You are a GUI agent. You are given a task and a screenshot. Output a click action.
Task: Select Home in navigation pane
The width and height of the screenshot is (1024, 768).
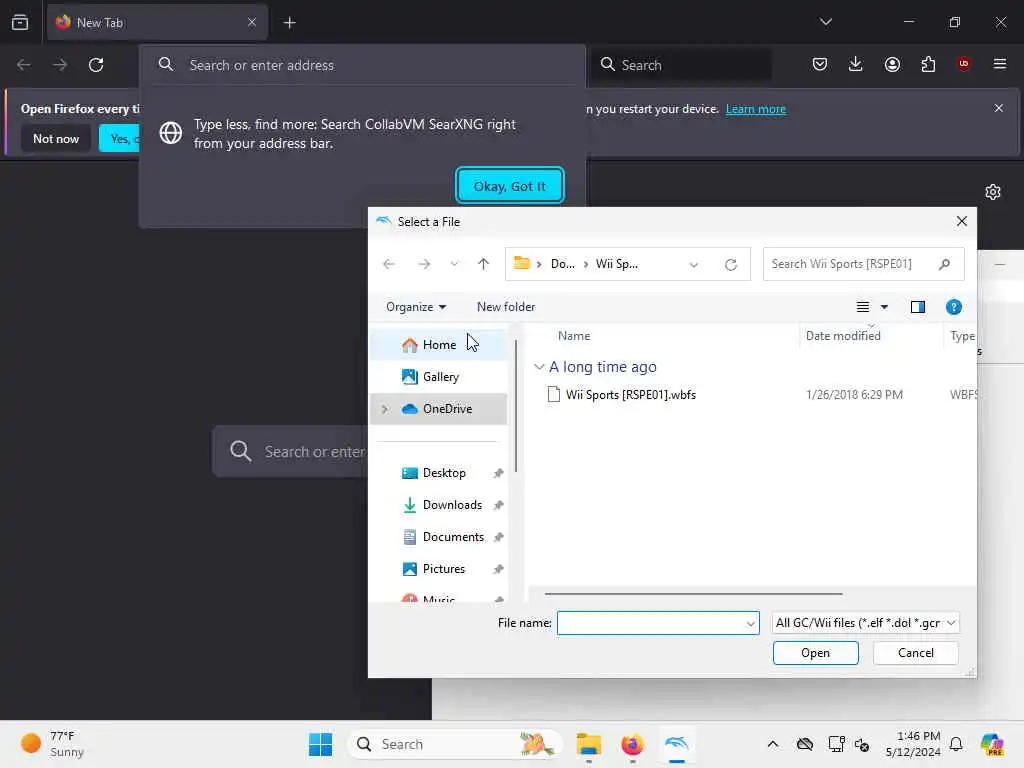(438, 345)
